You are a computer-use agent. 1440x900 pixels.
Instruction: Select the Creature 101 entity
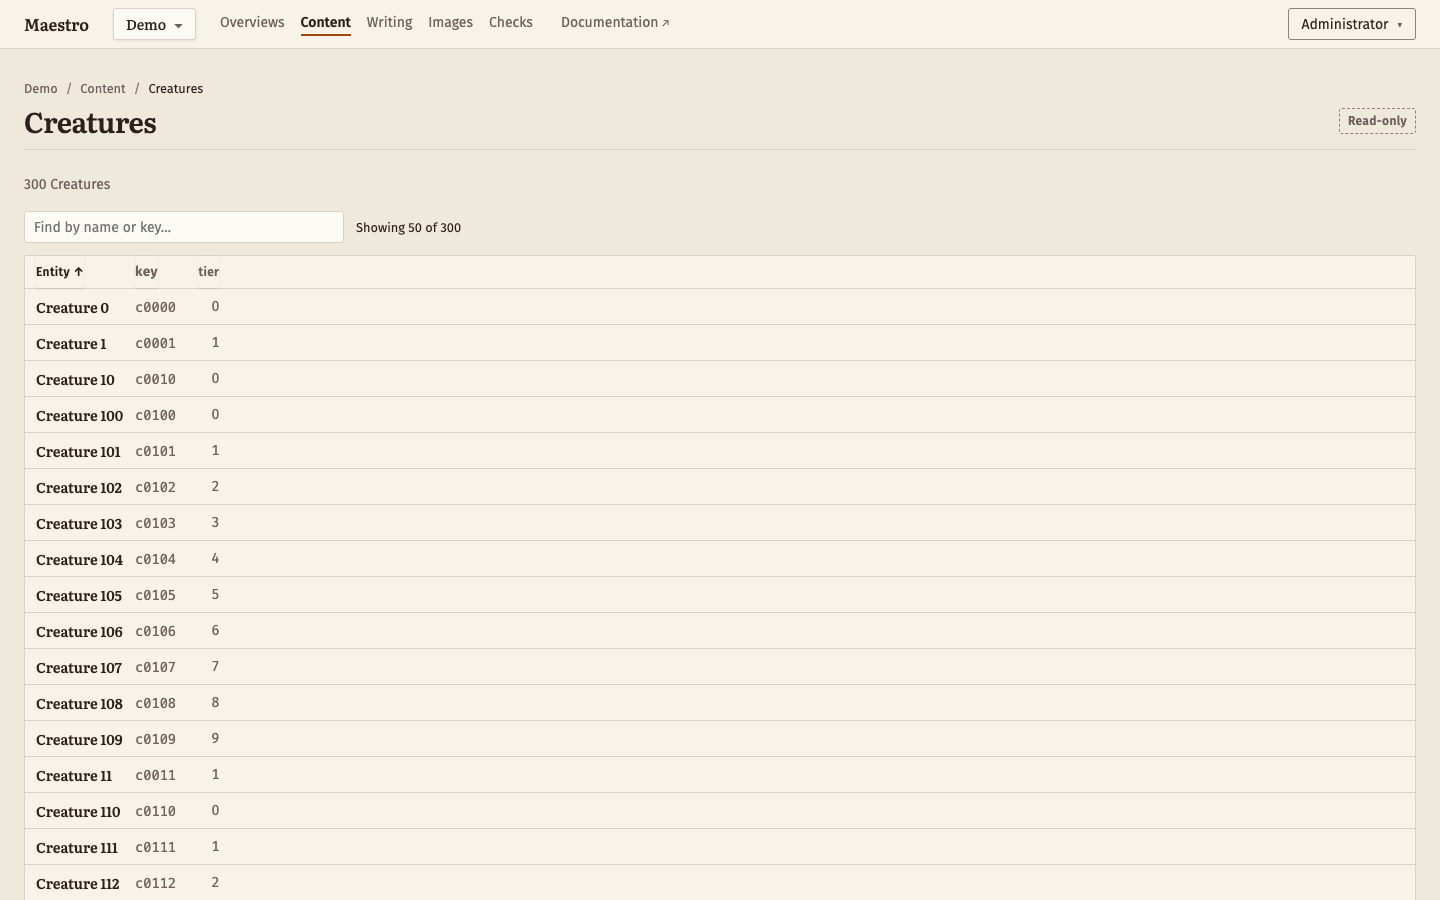(78, 452)
